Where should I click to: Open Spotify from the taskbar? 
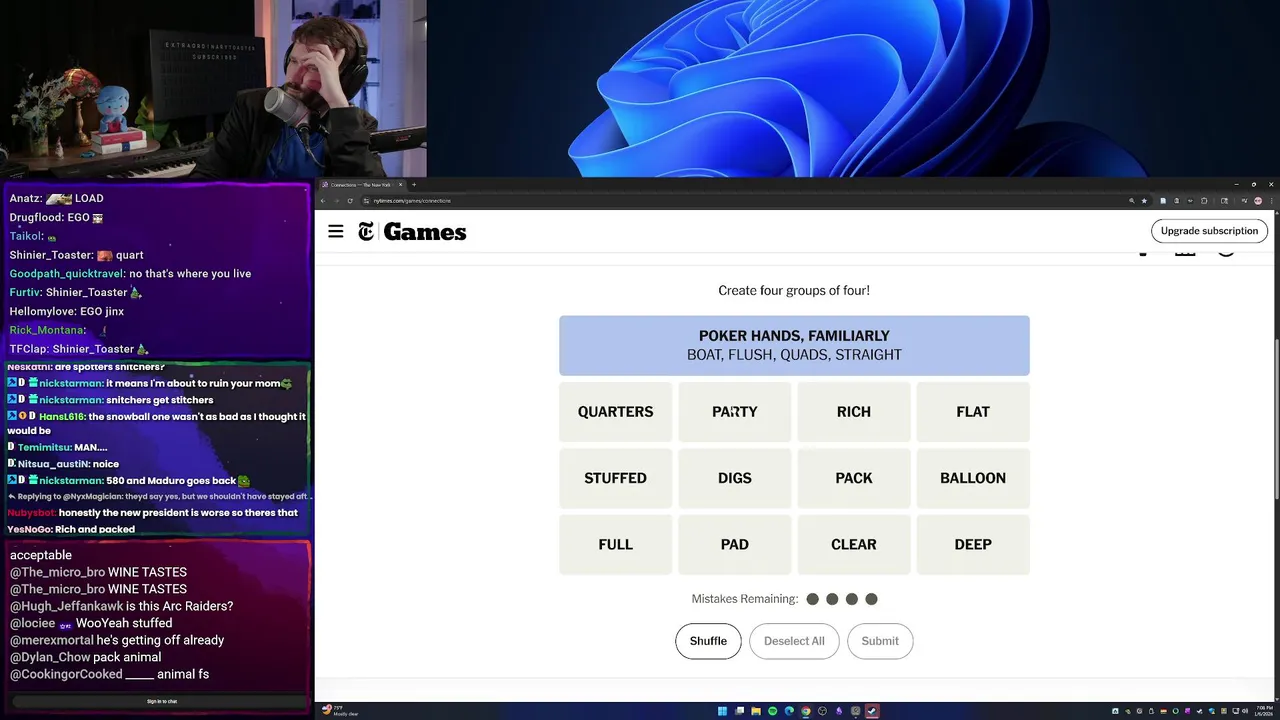772,711
